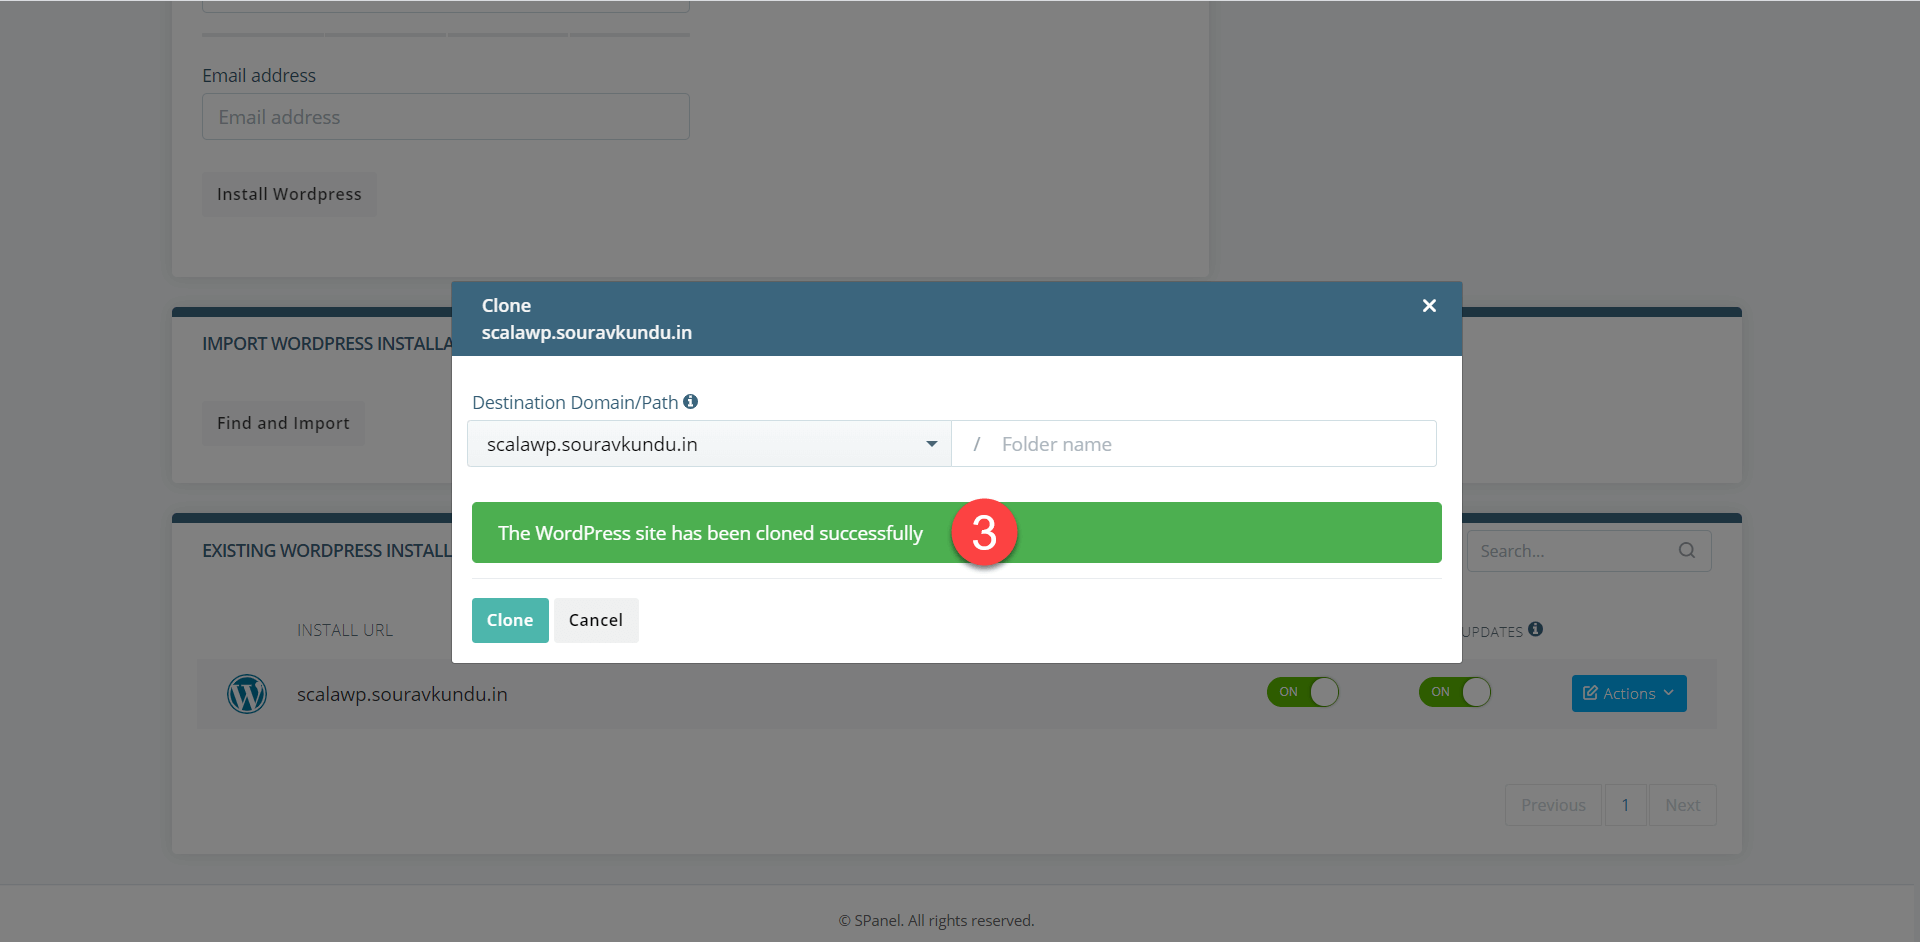Viewport: 1920px width, 942px height.
Task: Toggle the first ON switch for scalawp.souravkundu.in
Action: click(1303, 692)
